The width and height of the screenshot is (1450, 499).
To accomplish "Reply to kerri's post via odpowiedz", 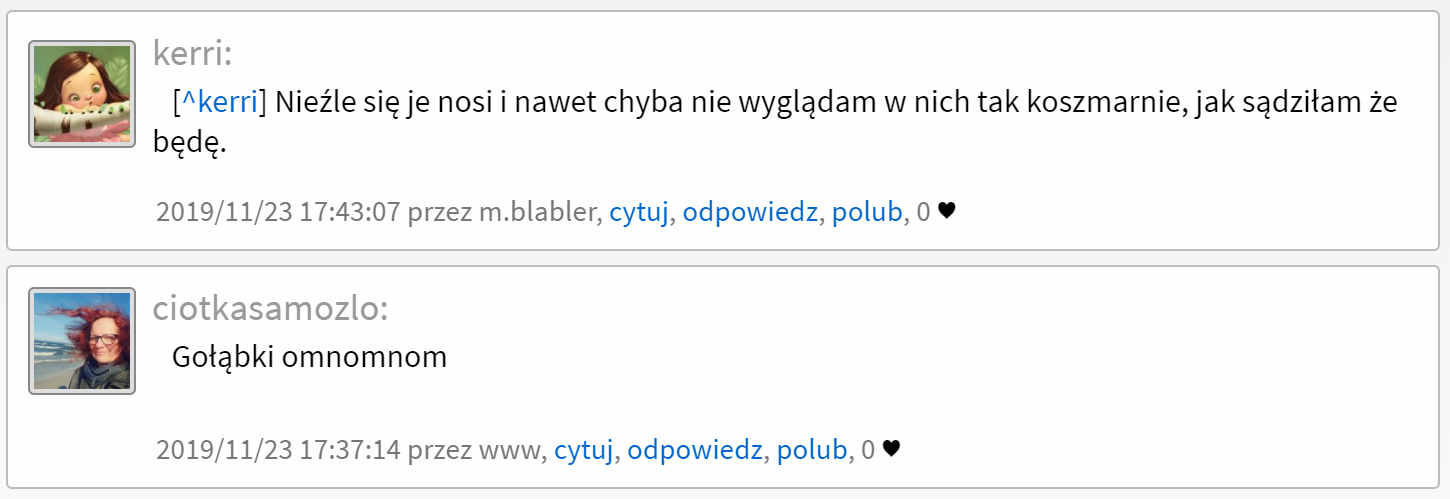I will coord(750,212).
